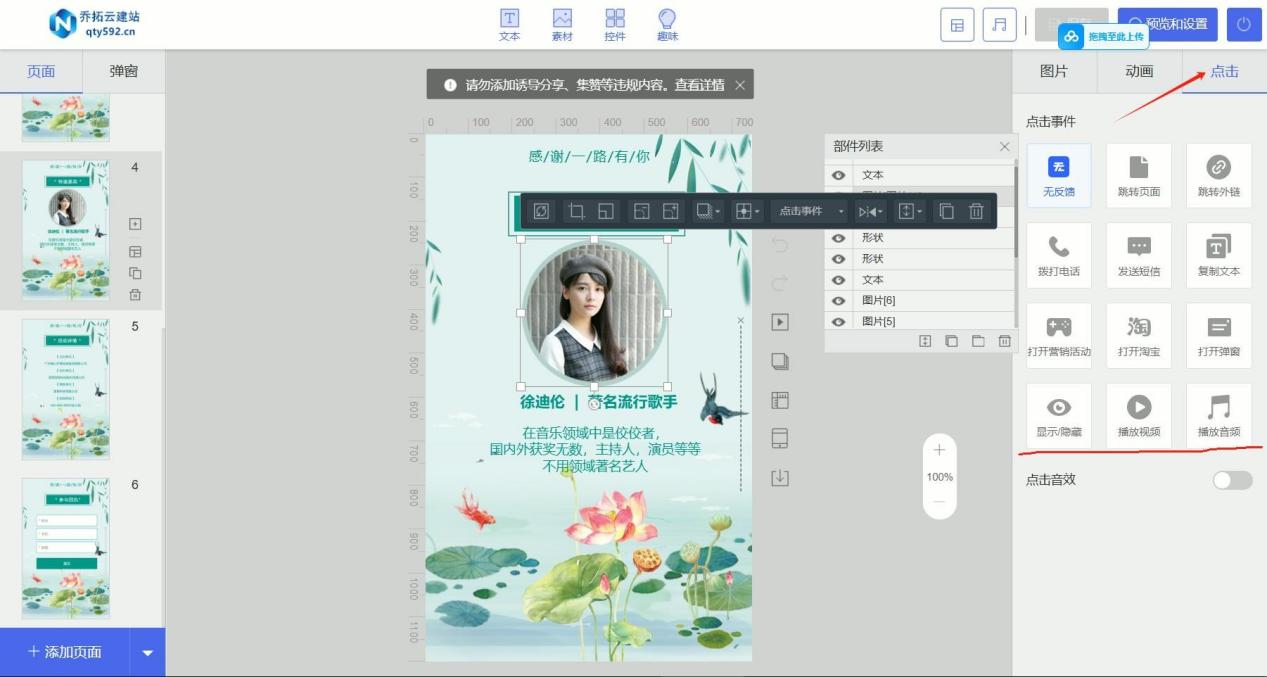
Task: Select the 拨打电话 click event
Action: [x=1059, y=255]
